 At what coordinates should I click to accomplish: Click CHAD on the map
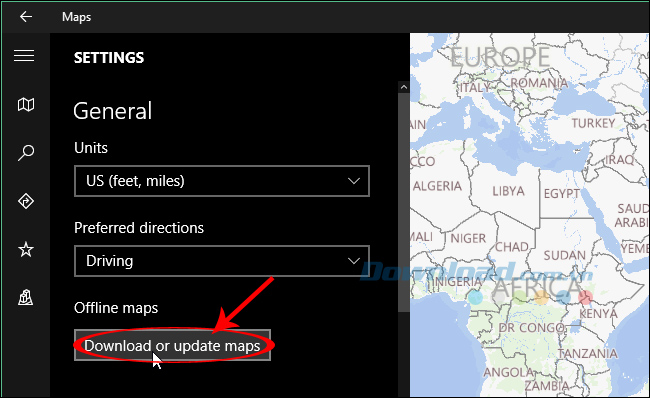(512, 247)
